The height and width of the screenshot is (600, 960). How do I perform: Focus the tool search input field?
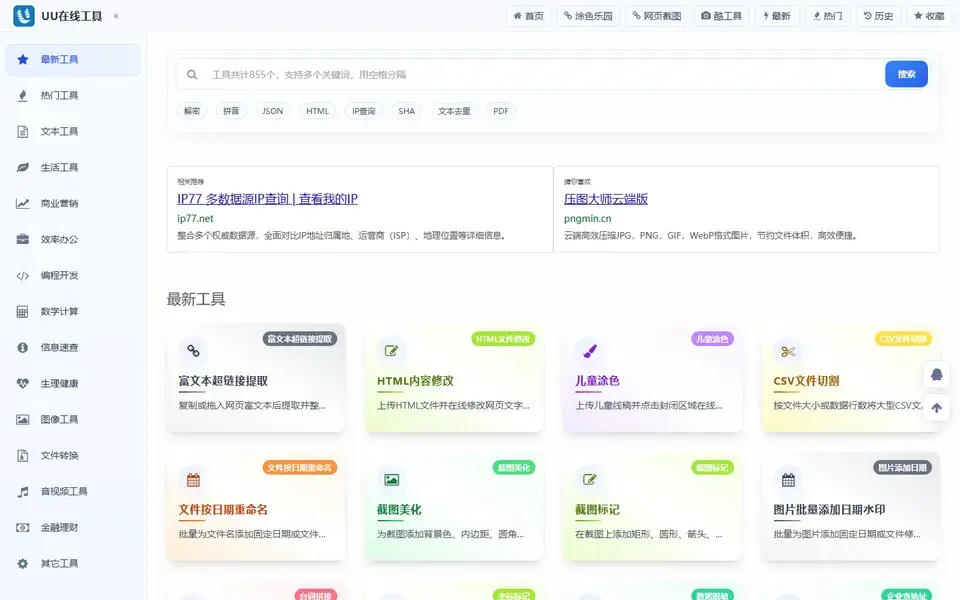click(545, 75)
